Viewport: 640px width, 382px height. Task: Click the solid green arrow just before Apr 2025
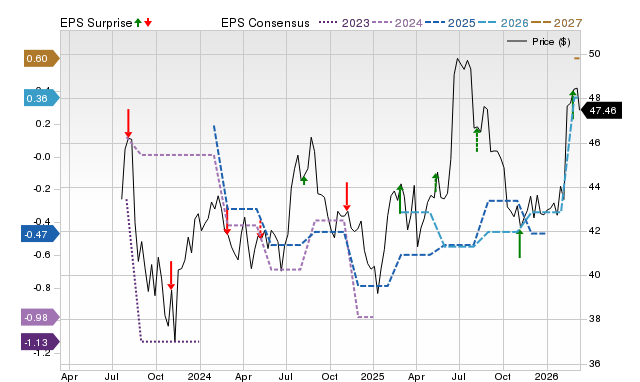pos(400,199)
